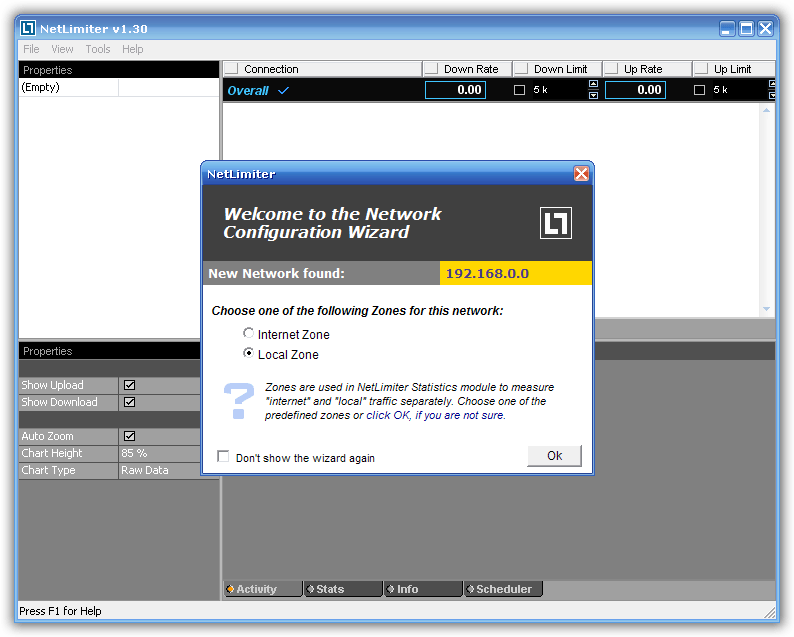Click the 192.168.0.0 network address
Image resolution: width=794 pixels, height=637 pixels.
point(487,273)
